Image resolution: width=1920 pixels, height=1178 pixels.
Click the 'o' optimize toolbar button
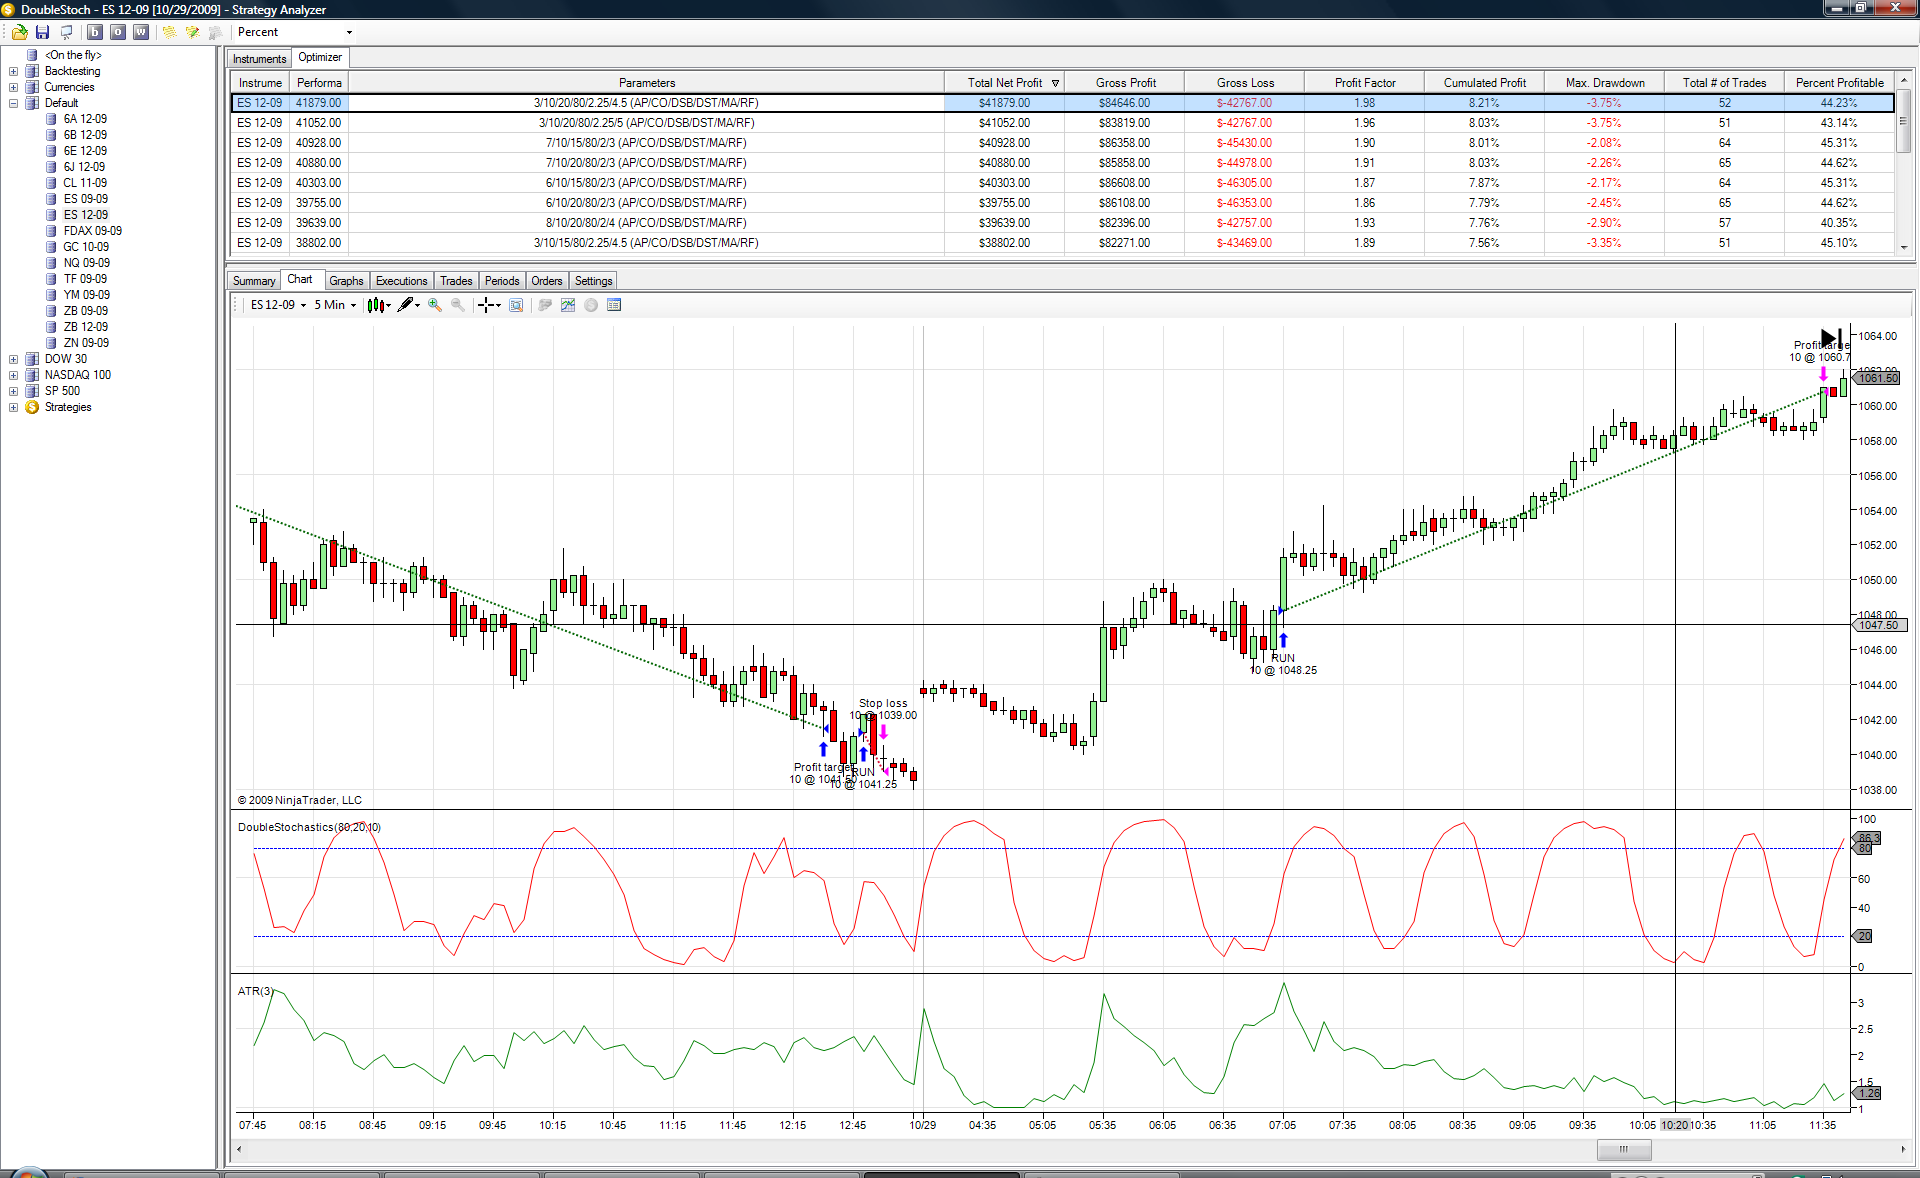(118, 32)
